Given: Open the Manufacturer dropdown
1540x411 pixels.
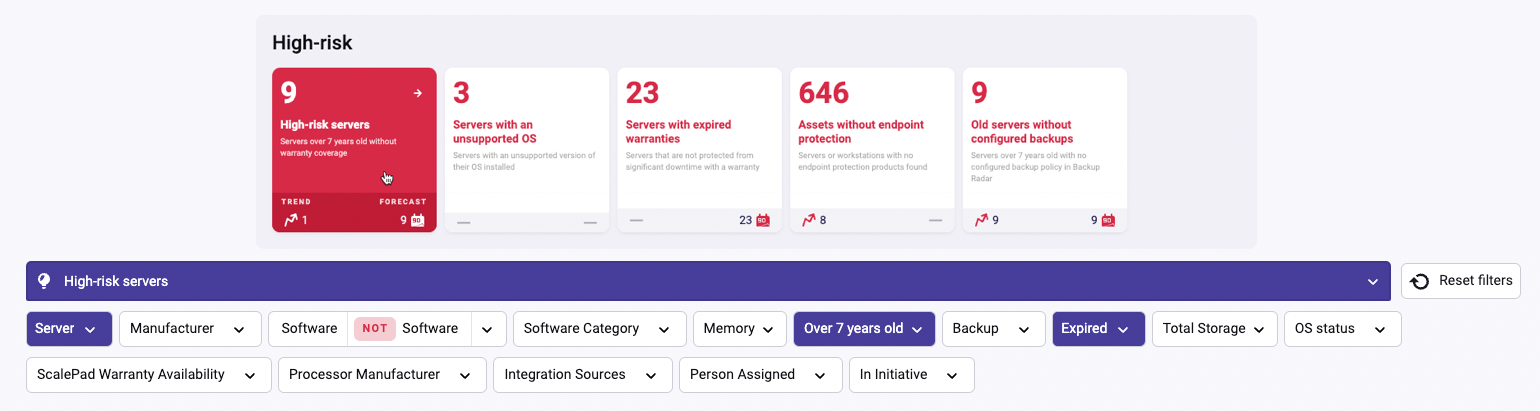Looking at the screenshot, I should [x=190, y=328].
